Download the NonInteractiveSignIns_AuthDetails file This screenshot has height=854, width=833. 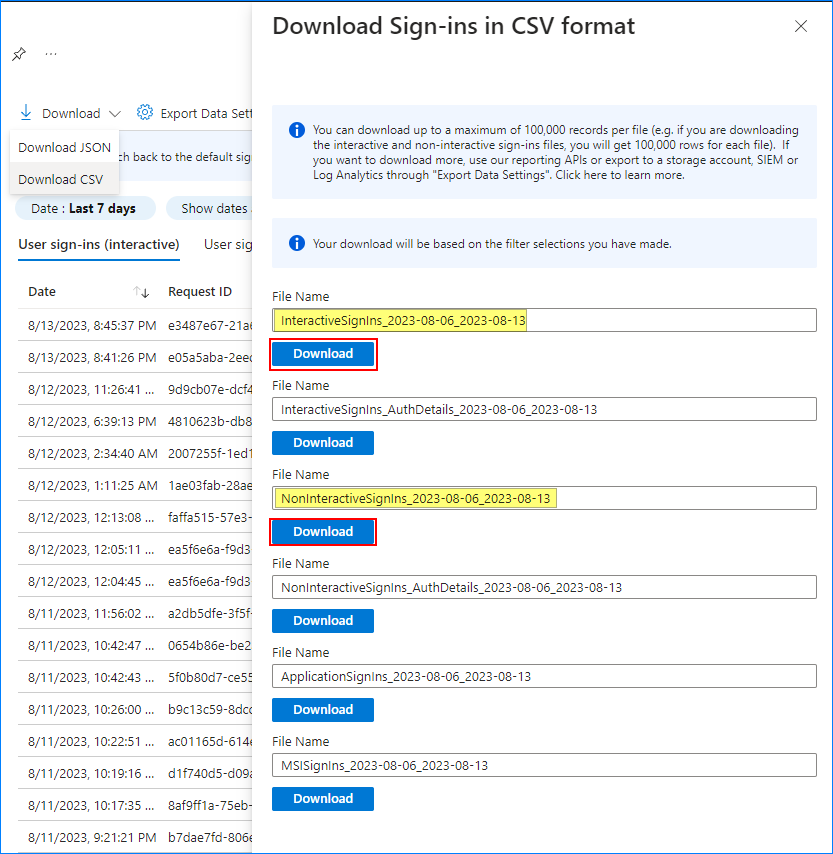pos(323,621)
